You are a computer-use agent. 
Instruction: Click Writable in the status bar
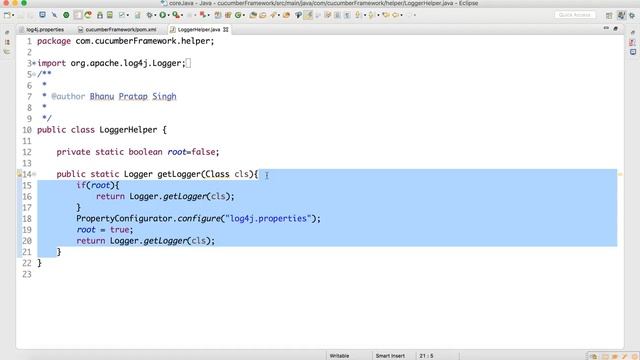[x=339, y=356]
